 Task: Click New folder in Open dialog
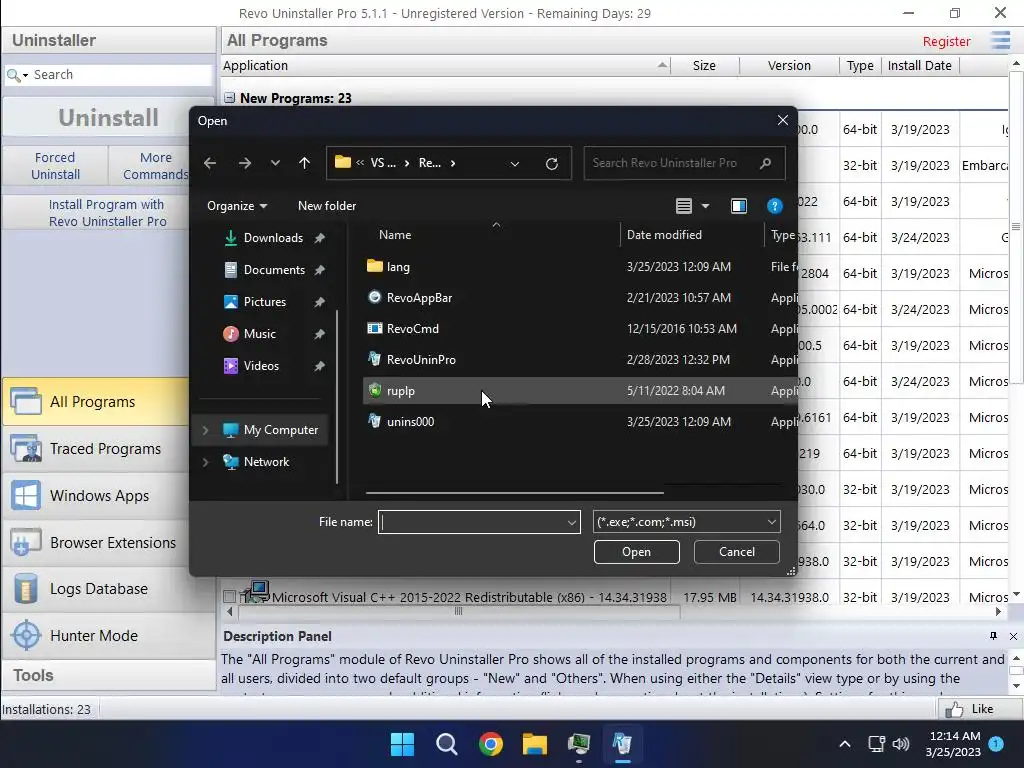point(327,206)
